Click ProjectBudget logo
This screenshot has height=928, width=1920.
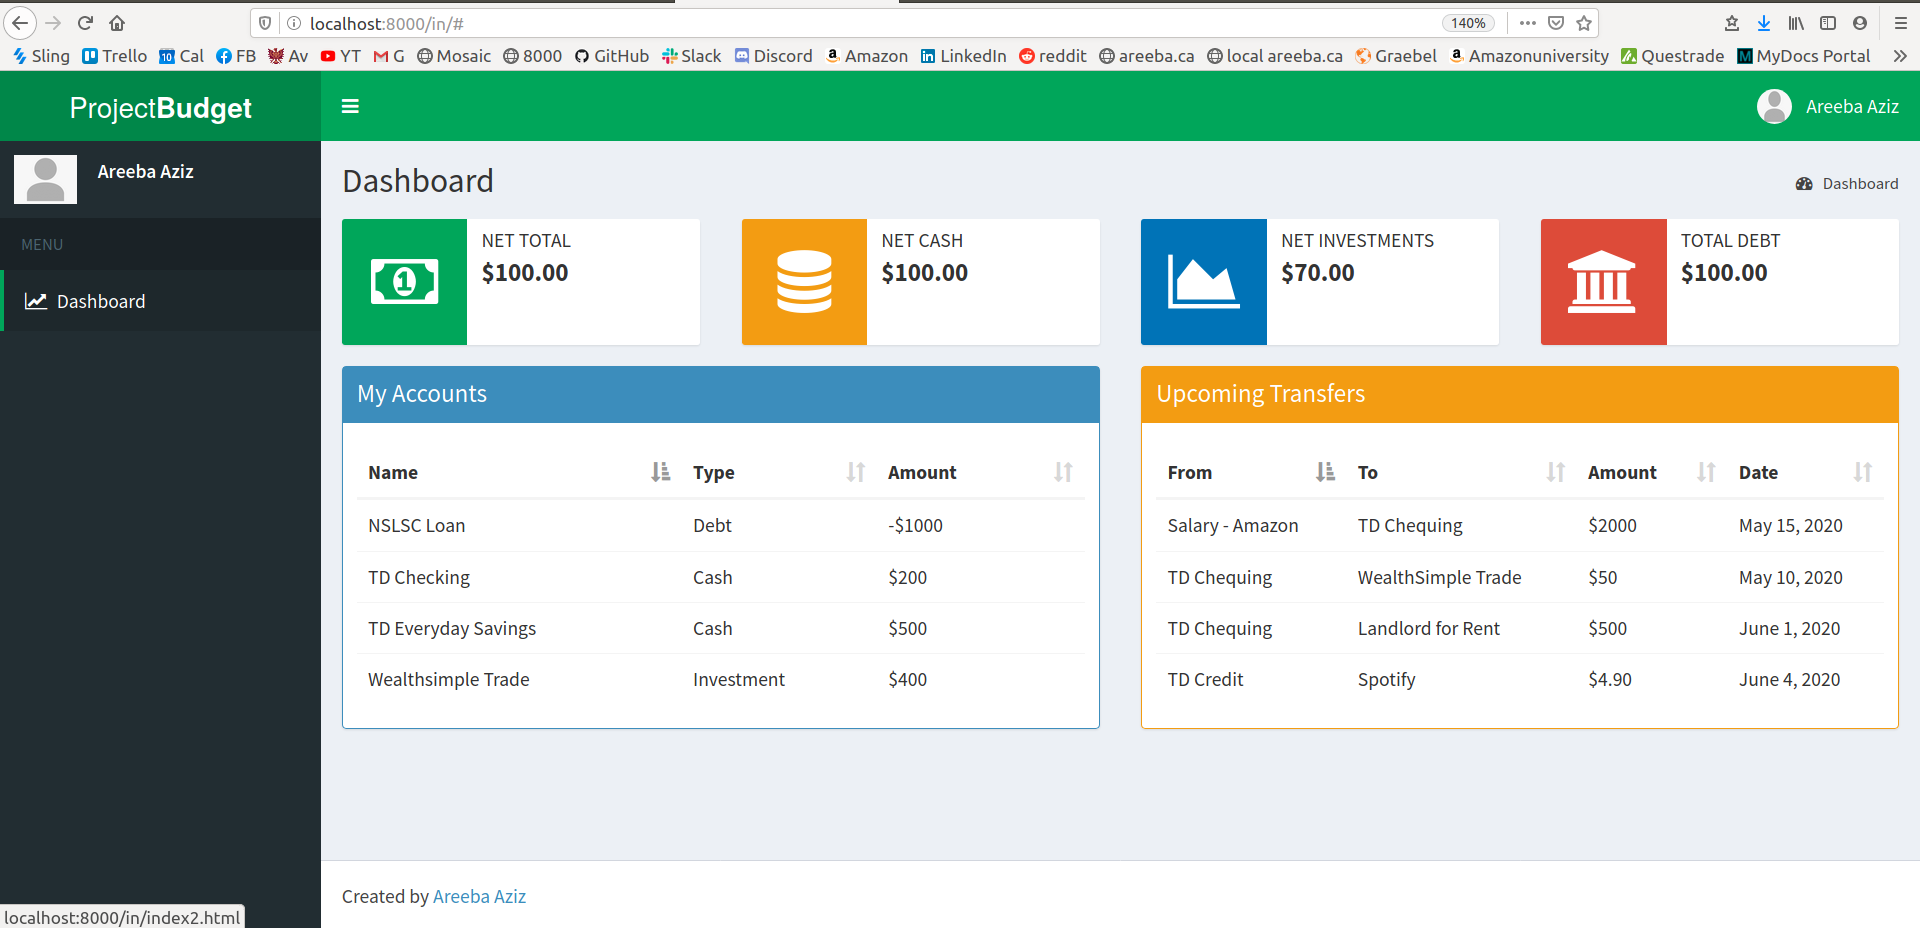point(160,107)
